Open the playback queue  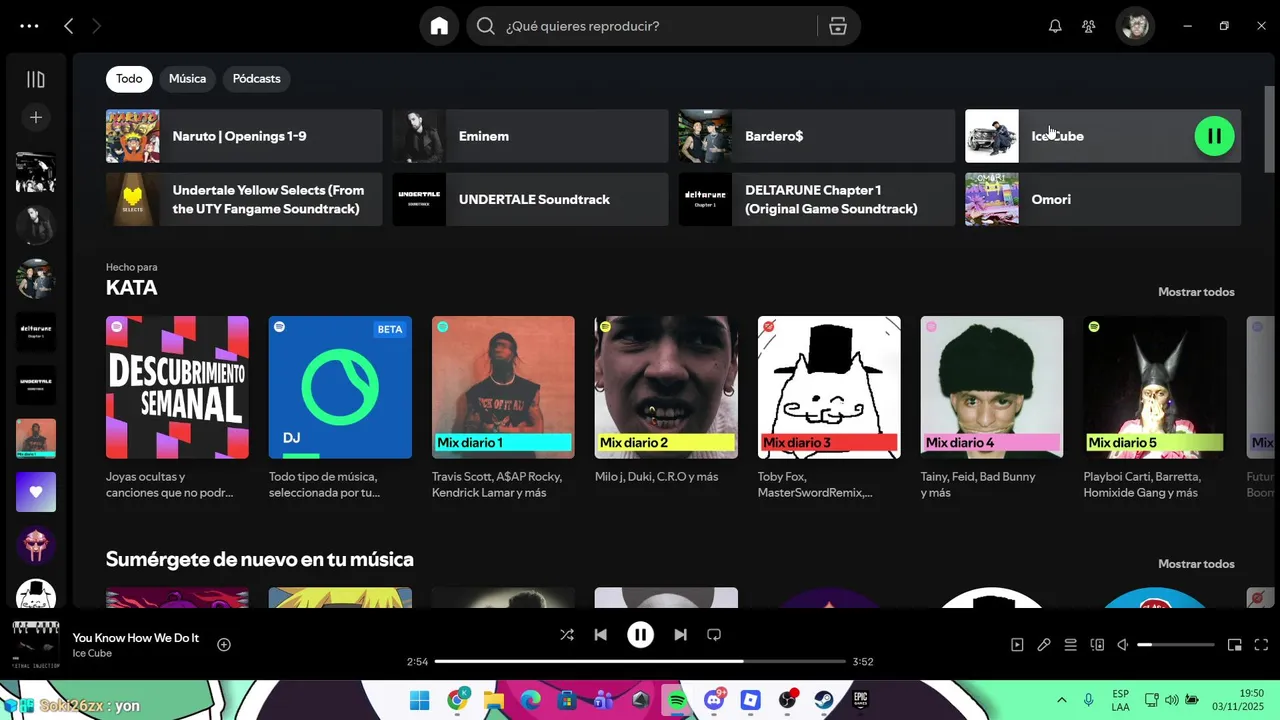pos(1070,645)
